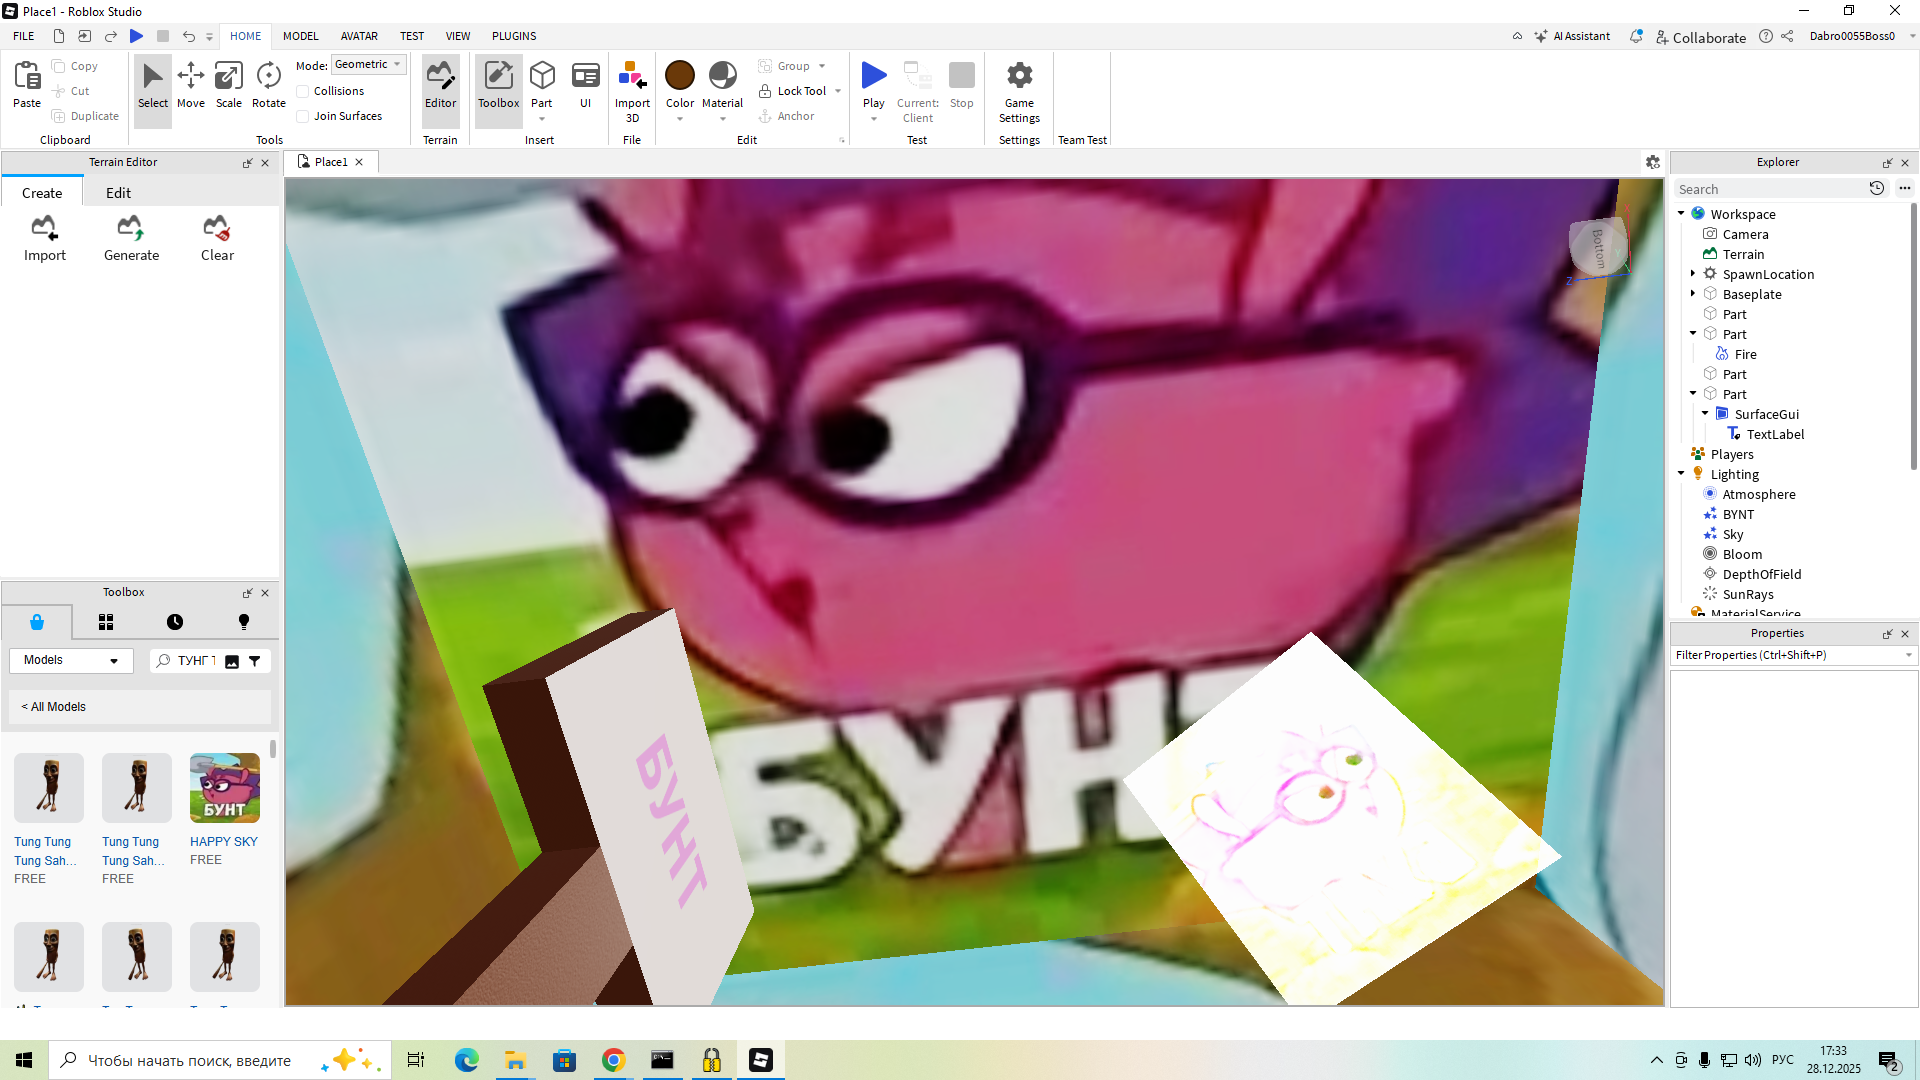Switch to Terrain Editor Edit tab
The width and height of the screenshot is (1920, 1080).
pos(119,193)
